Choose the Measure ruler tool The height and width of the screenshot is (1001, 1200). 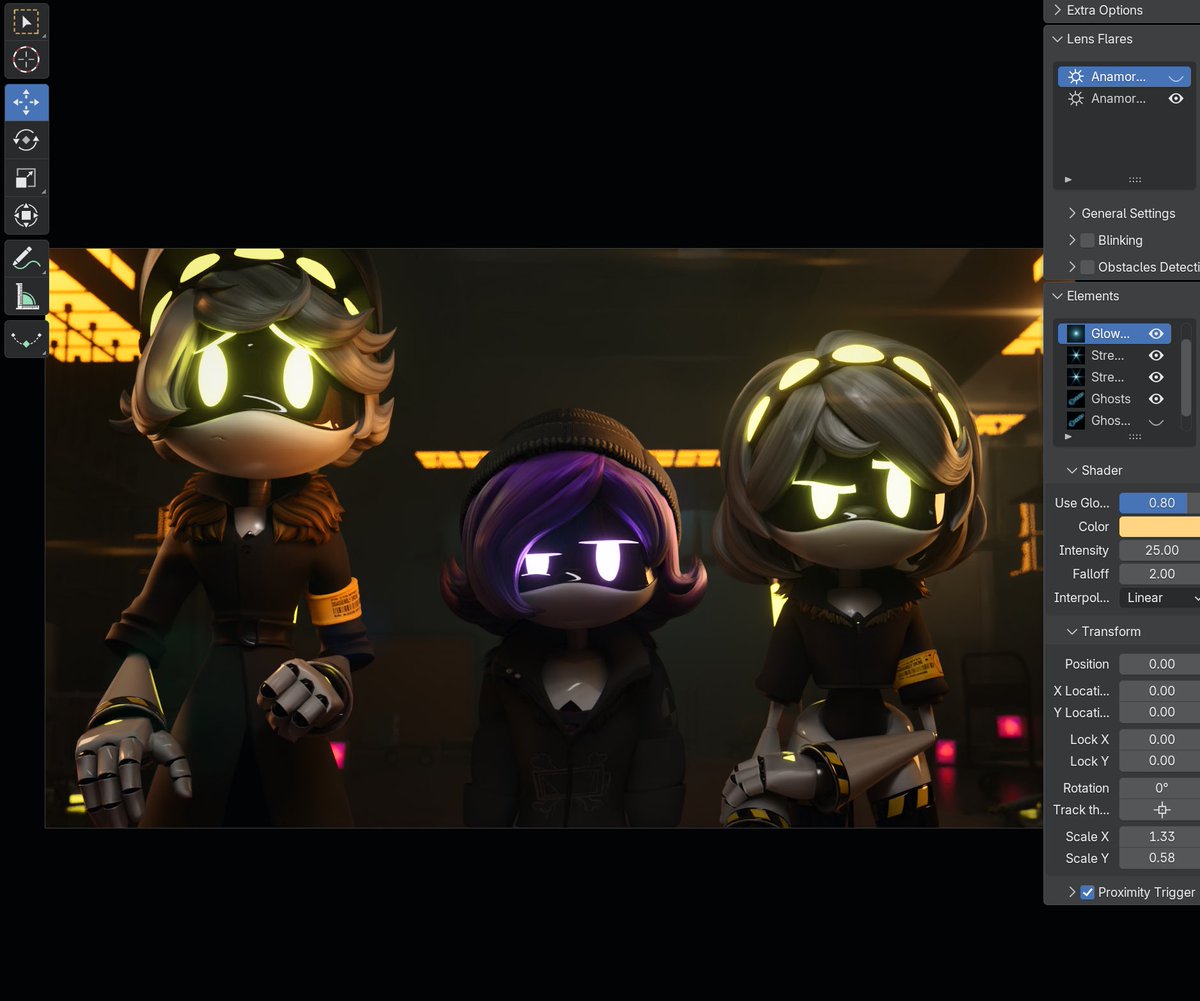click(26, 297)
